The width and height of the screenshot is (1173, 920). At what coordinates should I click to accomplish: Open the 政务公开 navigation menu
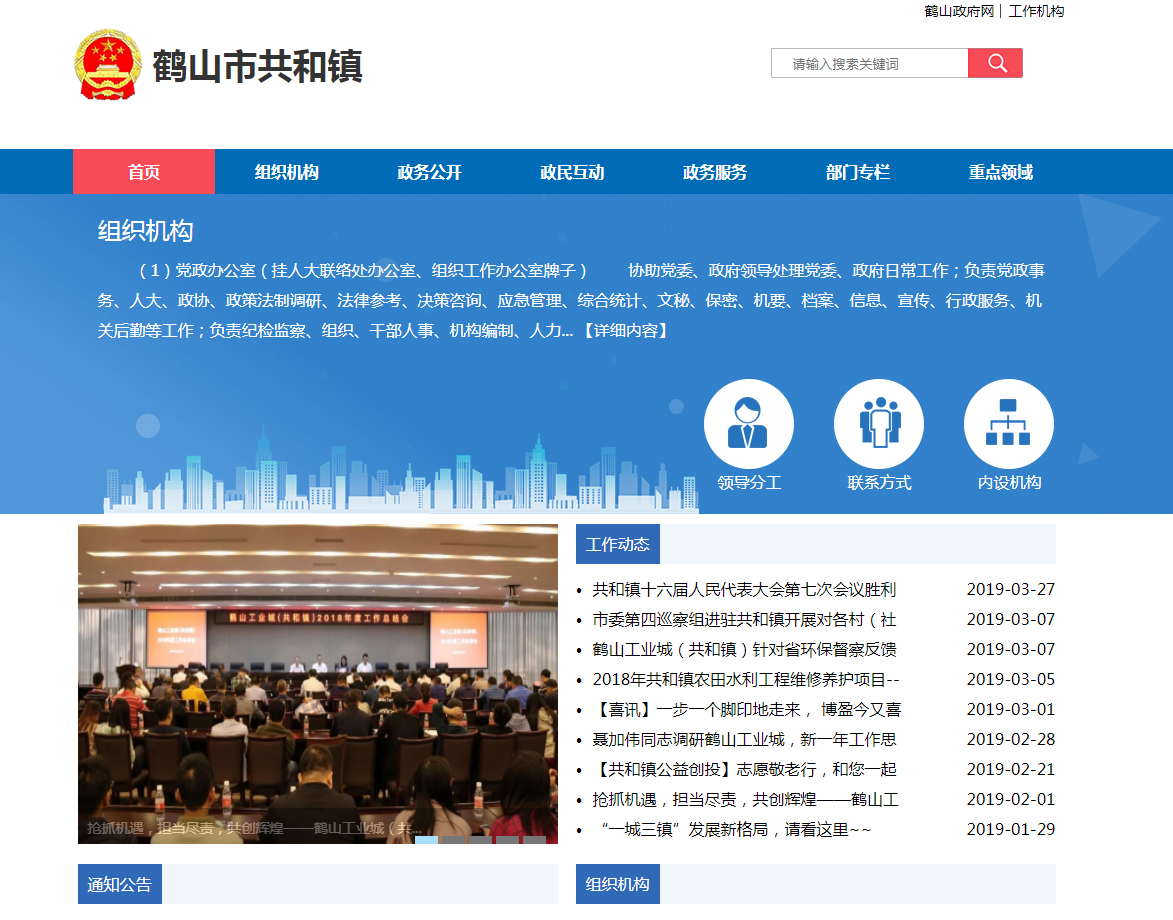point(430,172)
